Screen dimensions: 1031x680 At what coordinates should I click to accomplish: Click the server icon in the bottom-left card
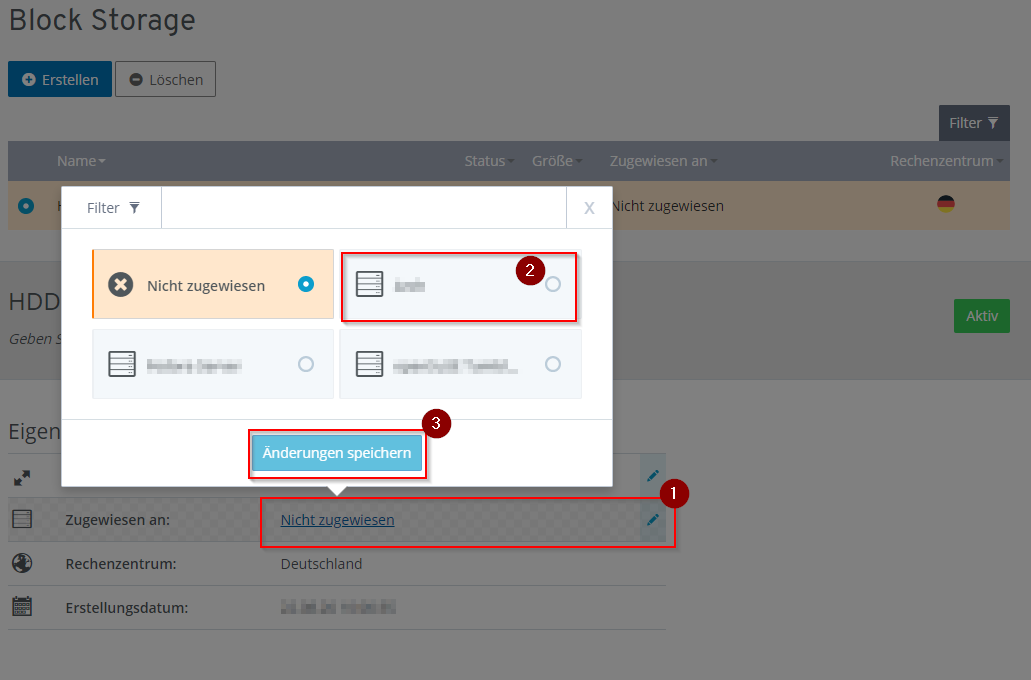(x=122, y=364)
